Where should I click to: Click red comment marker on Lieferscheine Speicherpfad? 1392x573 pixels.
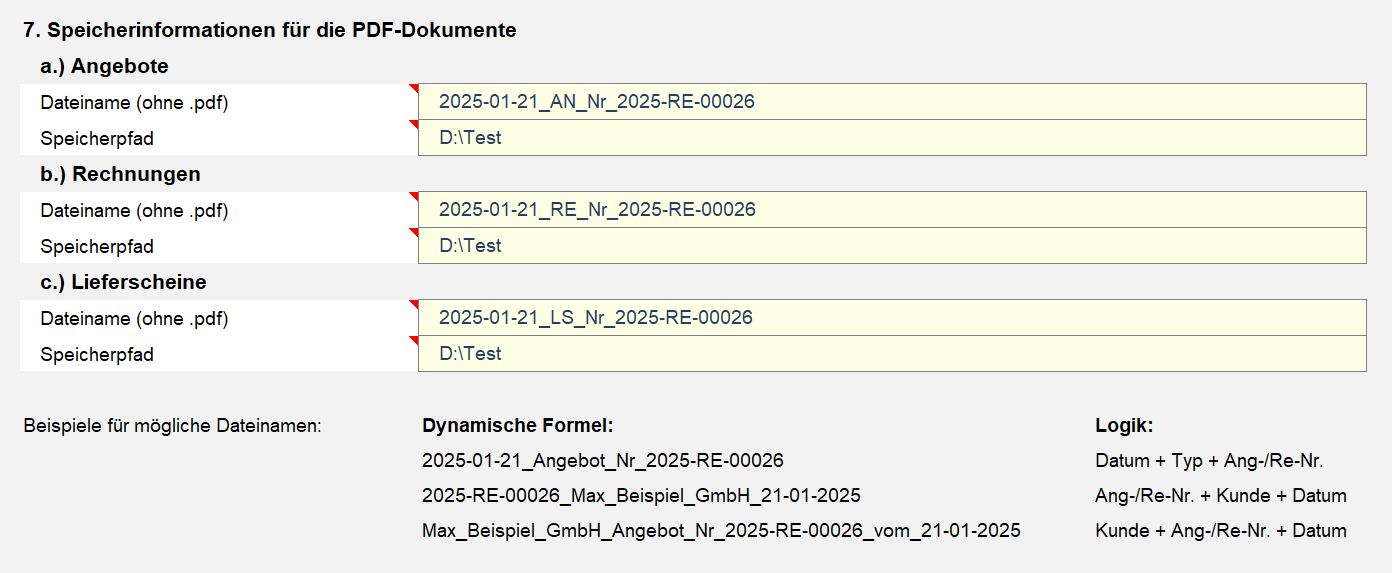click(414, 340)
